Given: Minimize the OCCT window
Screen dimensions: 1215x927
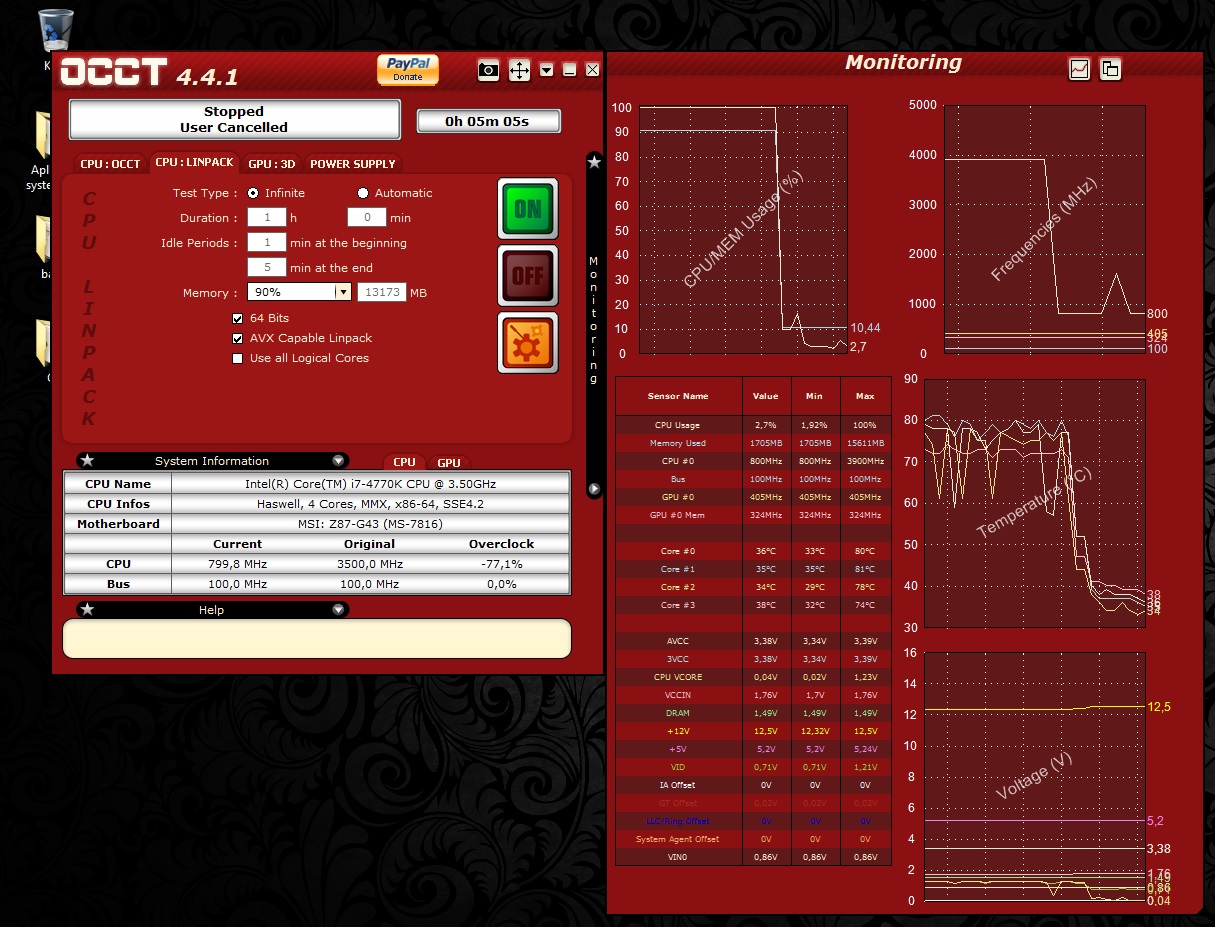Looking at the screenshot, I should [x=570, y=70].
